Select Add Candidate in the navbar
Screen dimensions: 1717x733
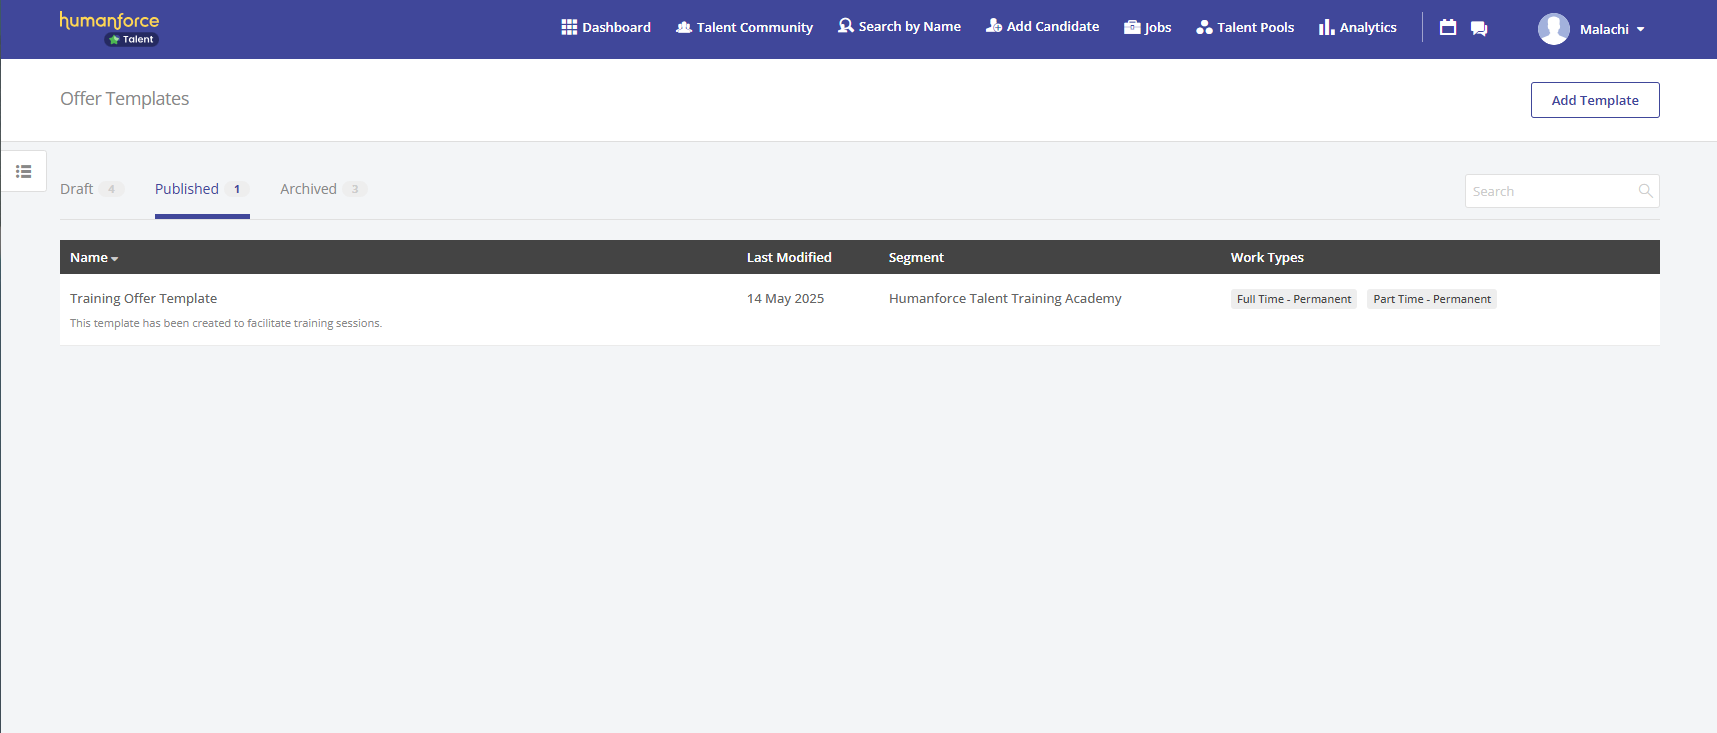tap(1042, 27)
